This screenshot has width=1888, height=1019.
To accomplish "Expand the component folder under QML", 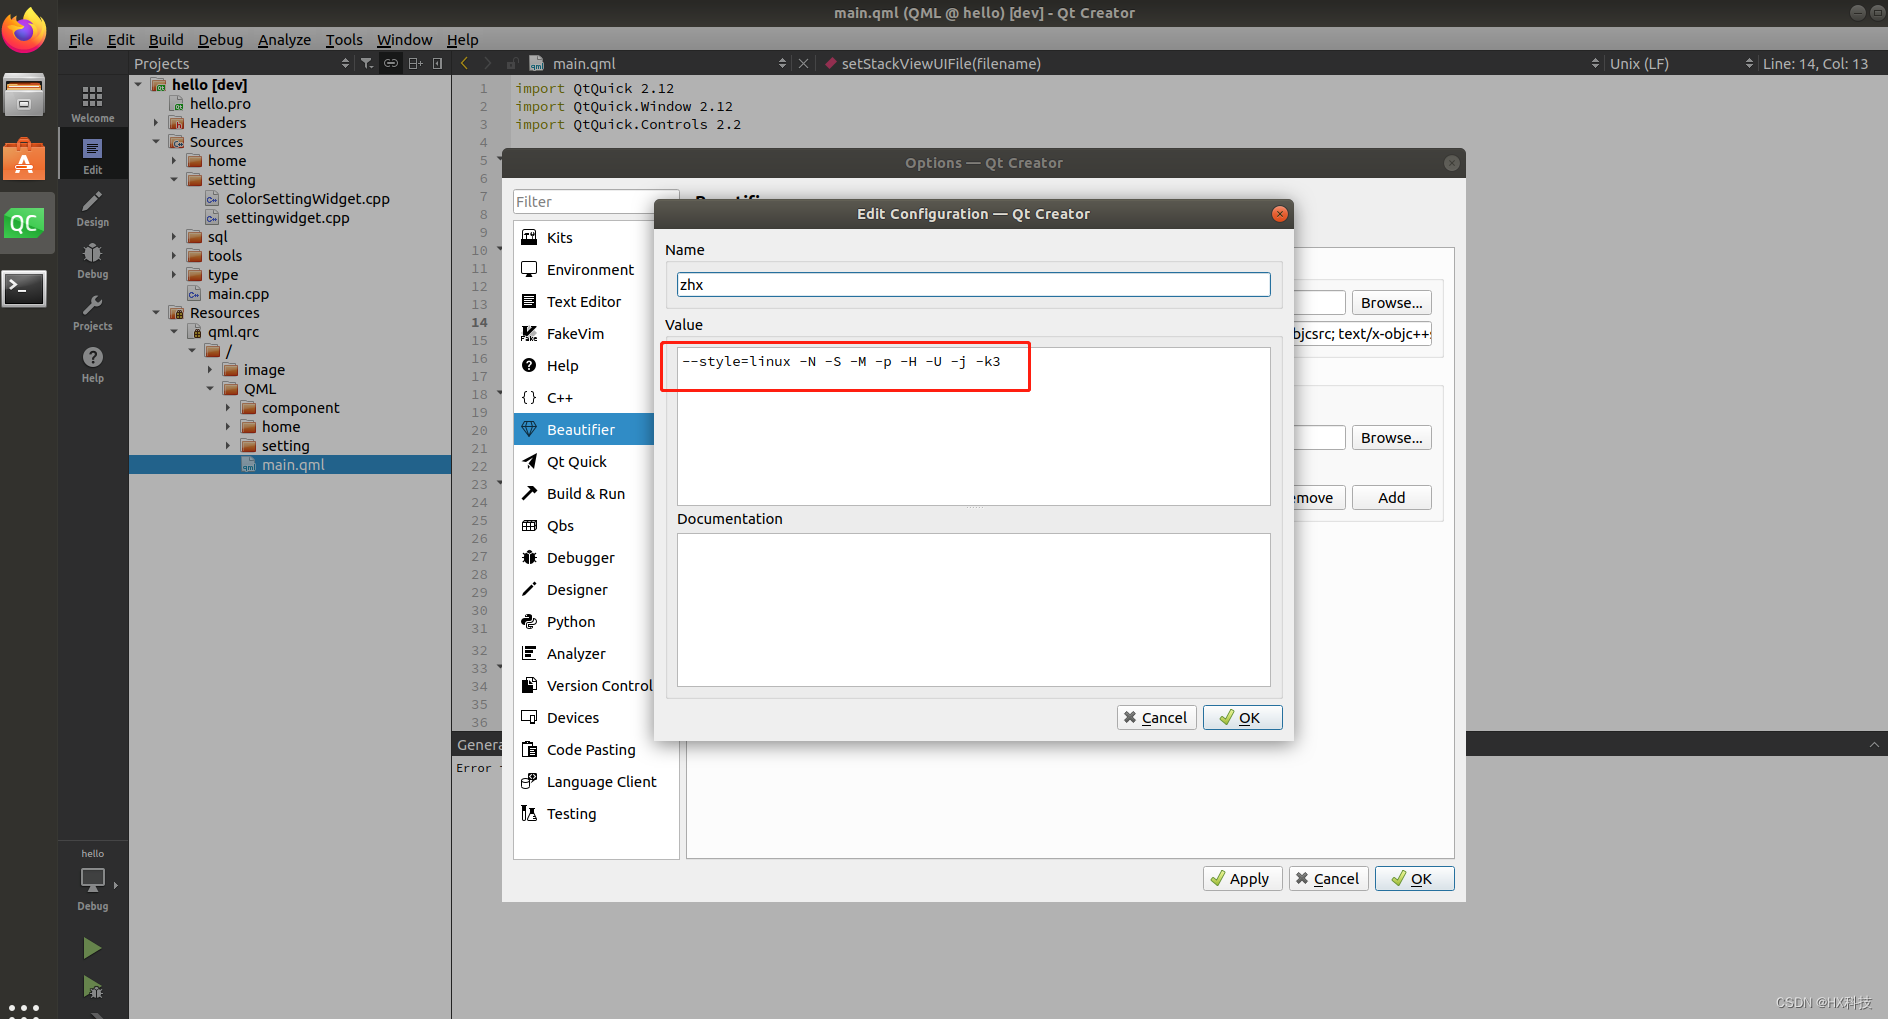I will pyautogui.click(x=228, y=408).
